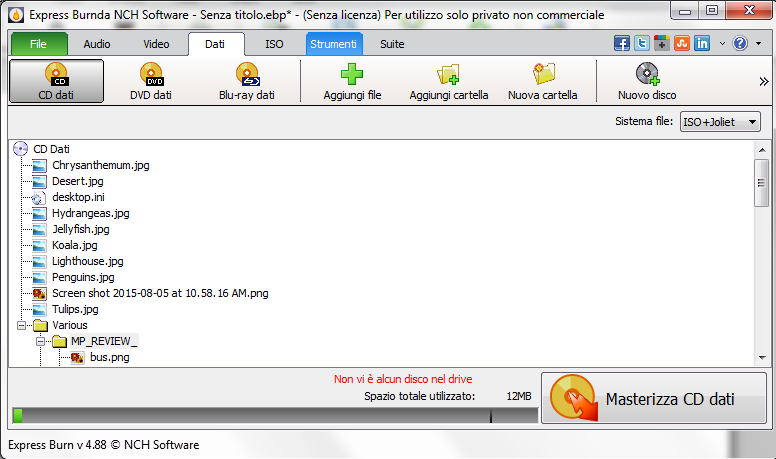Choose DVD dati disc type
776x459 pixels.
click(x=151, y=81)
